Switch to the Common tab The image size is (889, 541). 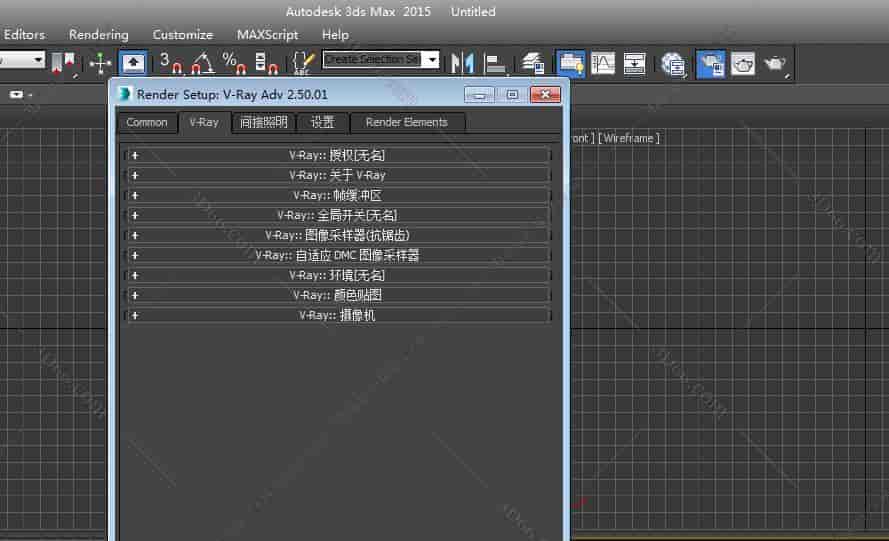[x=147, y=122]
